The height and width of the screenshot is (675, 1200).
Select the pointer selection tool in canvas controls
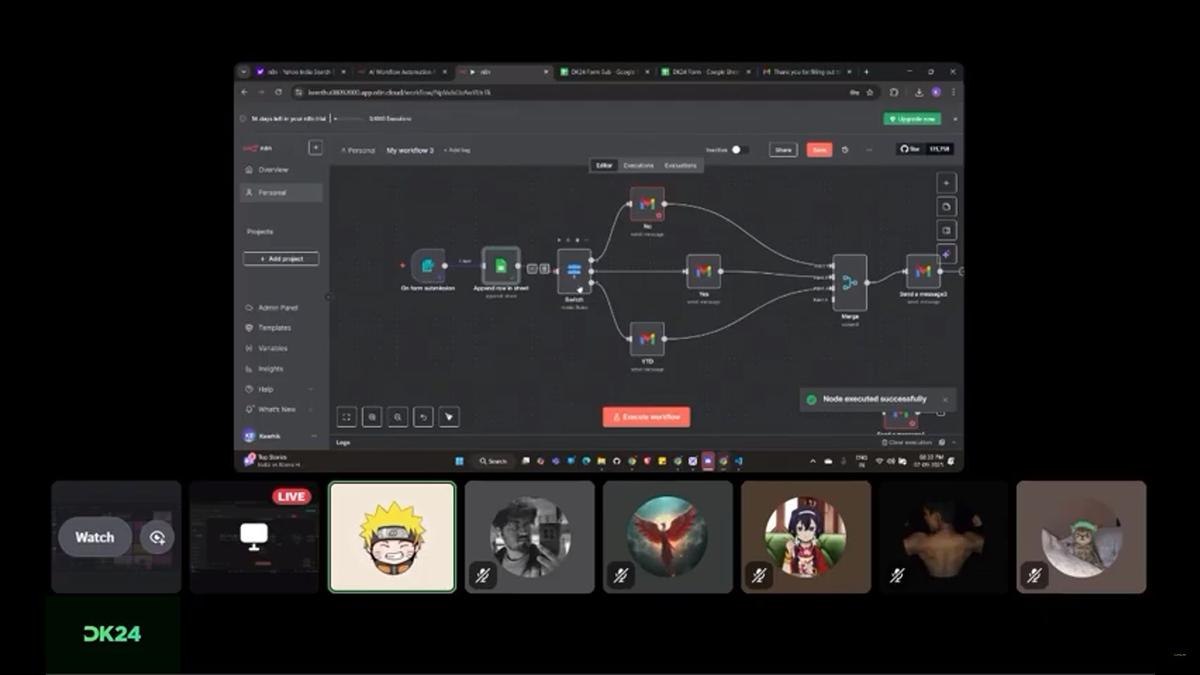[x=448, y=416]
